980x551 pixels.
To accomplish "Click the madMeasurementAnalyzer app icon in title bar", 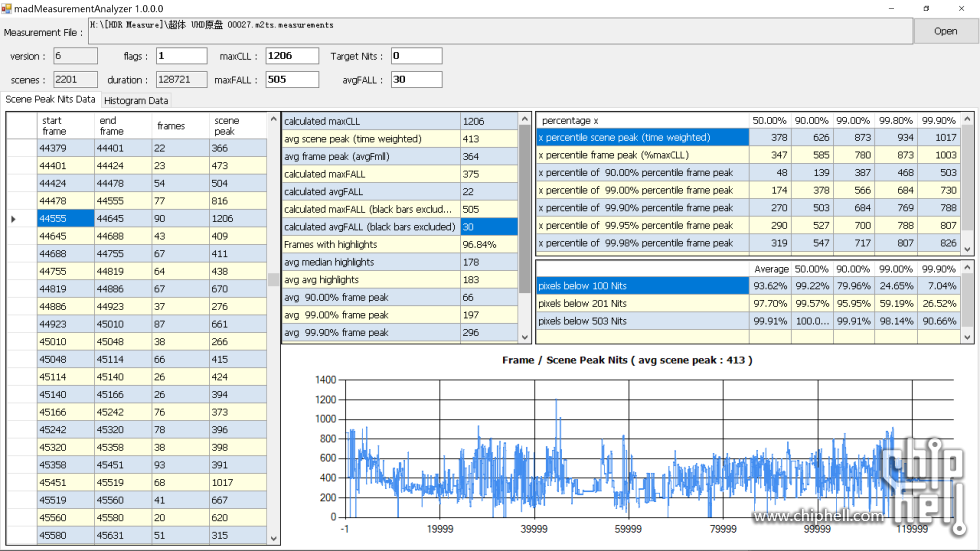I will click(x=7, y=8).
